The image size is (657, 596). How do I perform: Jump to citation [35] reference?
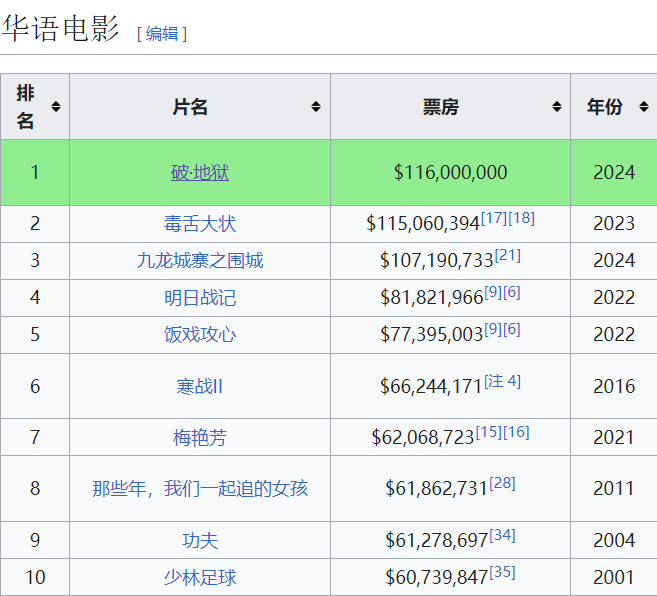tap(502, 572)
